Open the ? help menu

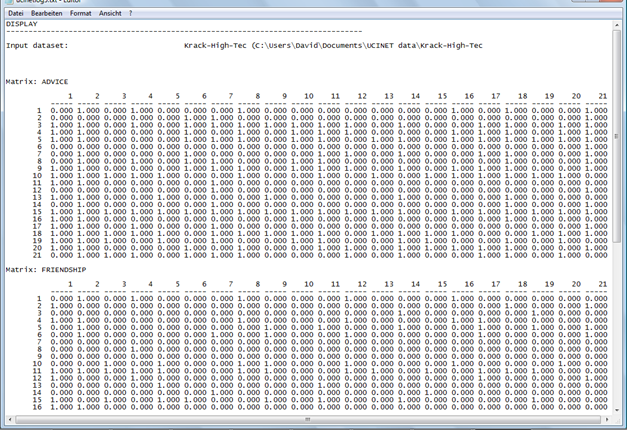pos(130,13)
